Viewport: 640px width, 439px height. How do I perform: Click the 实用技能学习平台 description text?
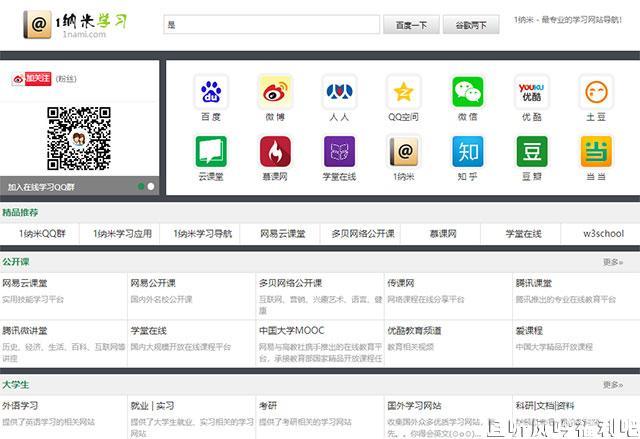(33, 299)
